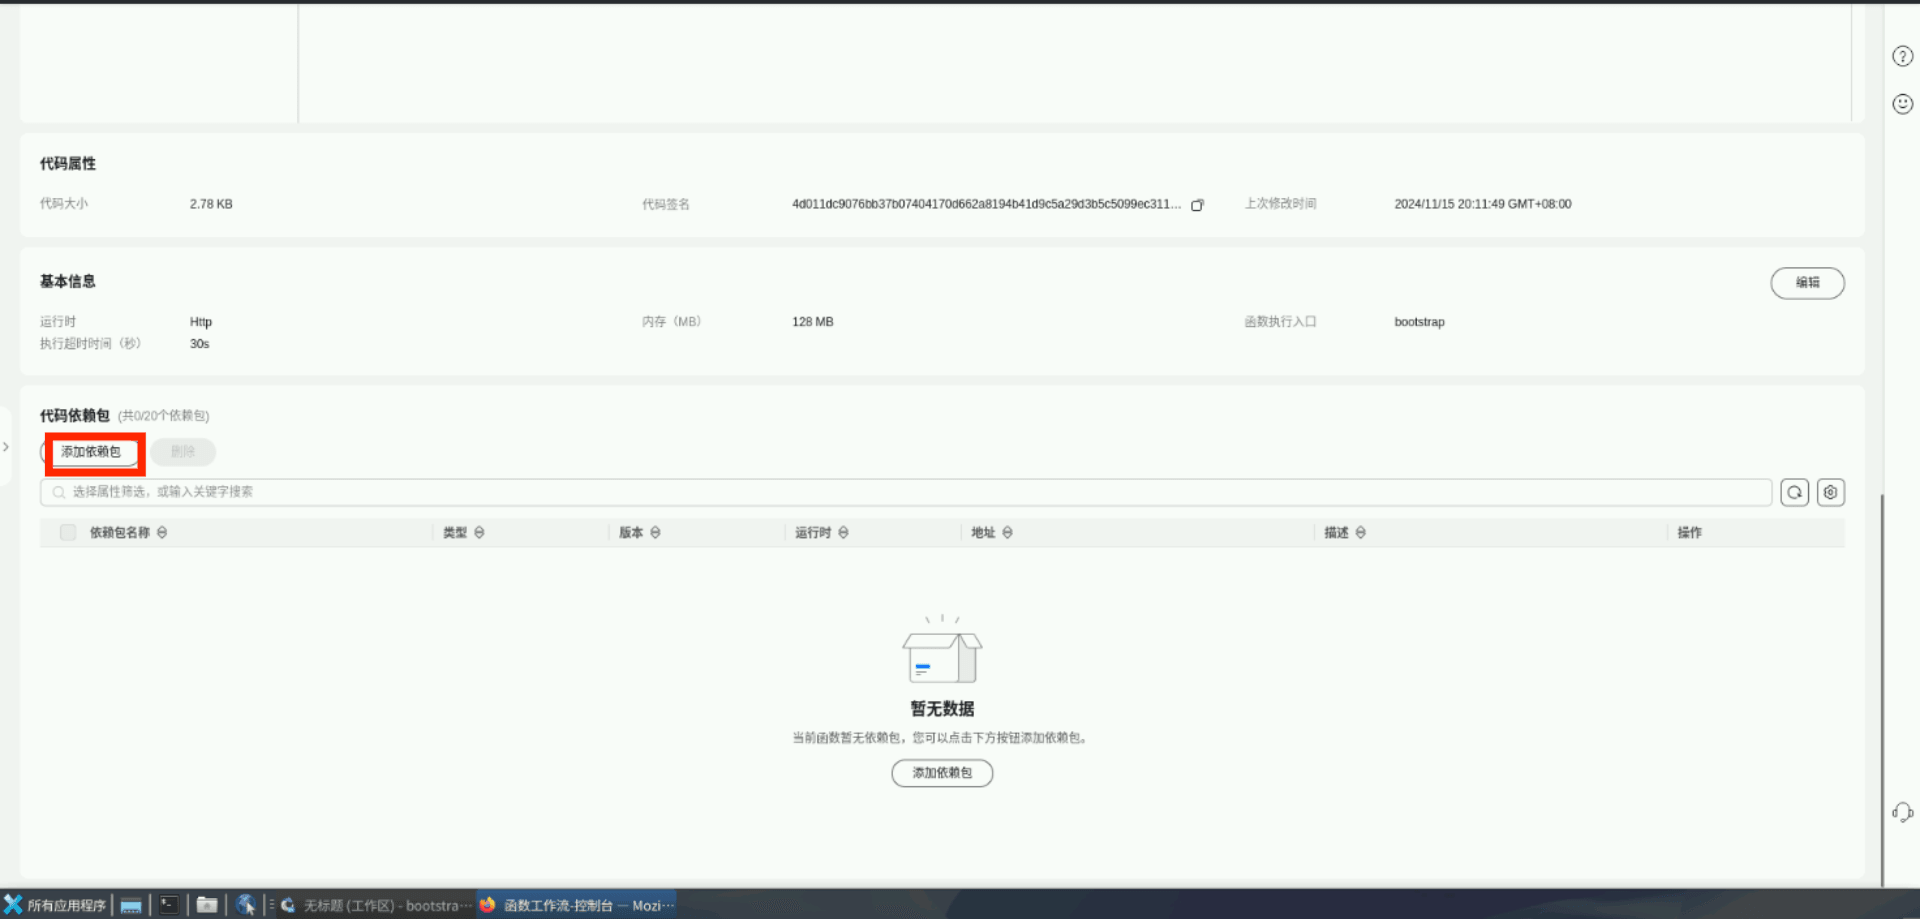Switch to 函数工作流-控制台 Firefox window
This screenshot has height=919, width=1920.
577,905
